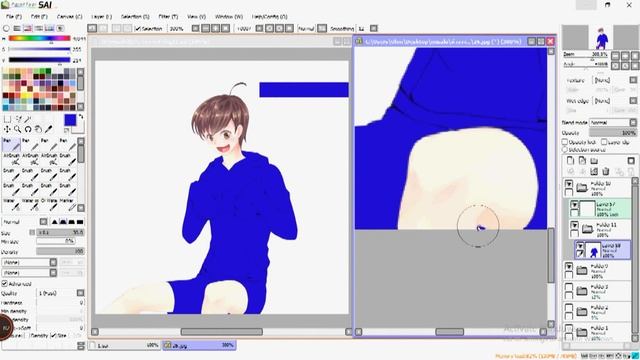The width and height of the screenshot is (640, 360).
Task: Select the Rotate canvas tool
Action: (28, 129)
